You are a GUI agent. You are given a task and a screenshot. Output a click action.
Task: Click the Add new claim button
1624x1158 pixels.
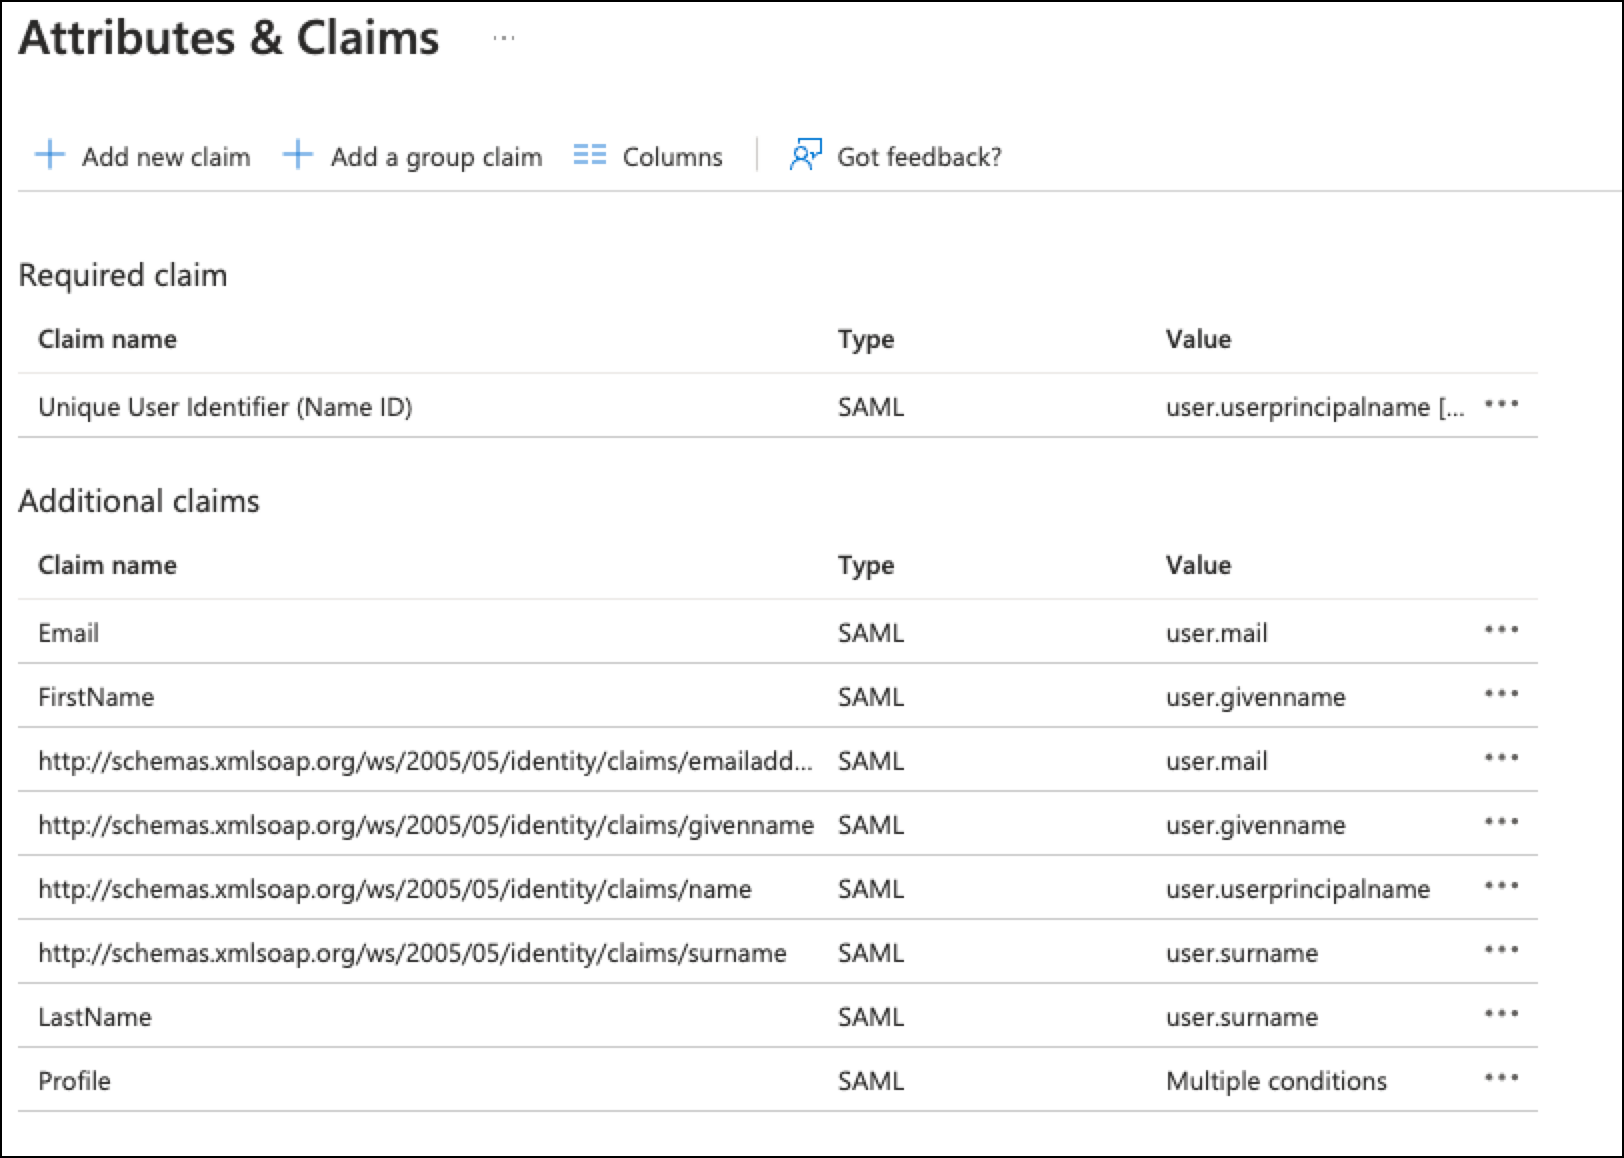click(166, 156)
